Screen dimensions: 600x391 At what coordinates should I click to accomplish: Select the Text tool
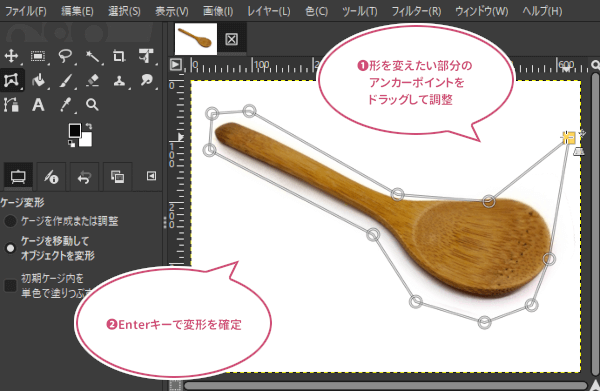[38, 104]
